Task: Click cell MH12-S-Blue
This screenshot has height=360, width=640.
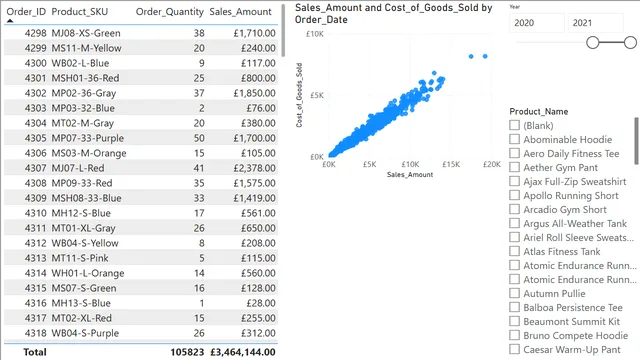Action: 81,213
